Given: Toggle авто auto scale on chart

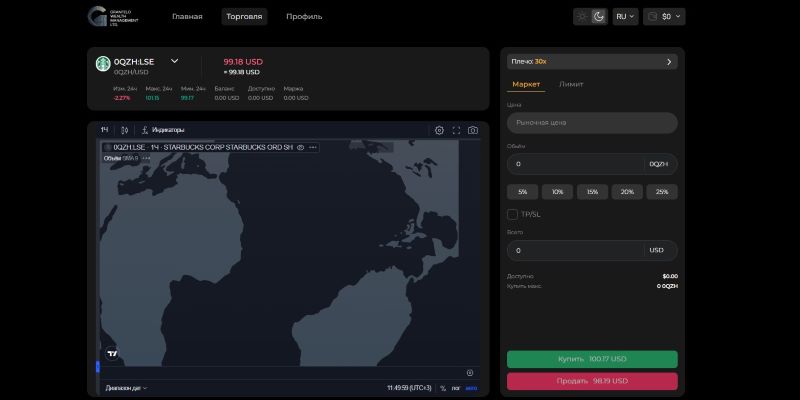Looking at the screenshot, I should coord(471,388).
